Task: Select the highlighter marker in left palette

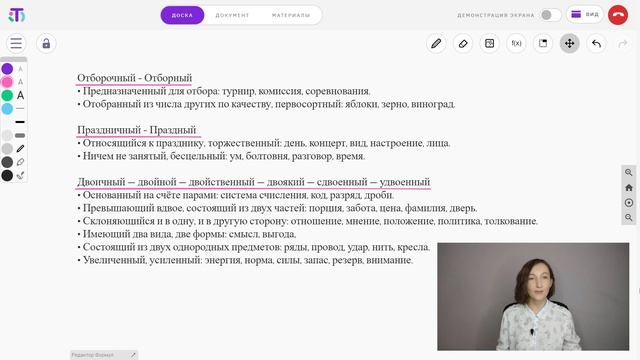Action: point(20,162)
